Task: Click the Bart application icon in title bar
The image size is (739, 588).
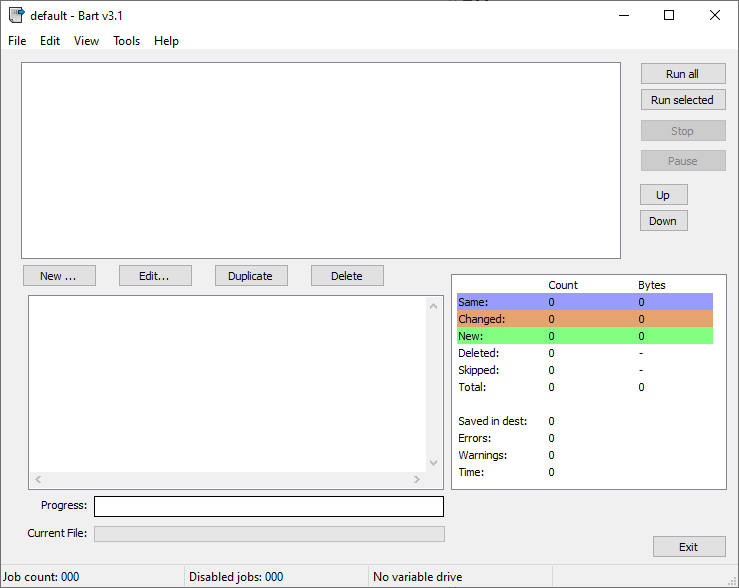Action: 16,15
